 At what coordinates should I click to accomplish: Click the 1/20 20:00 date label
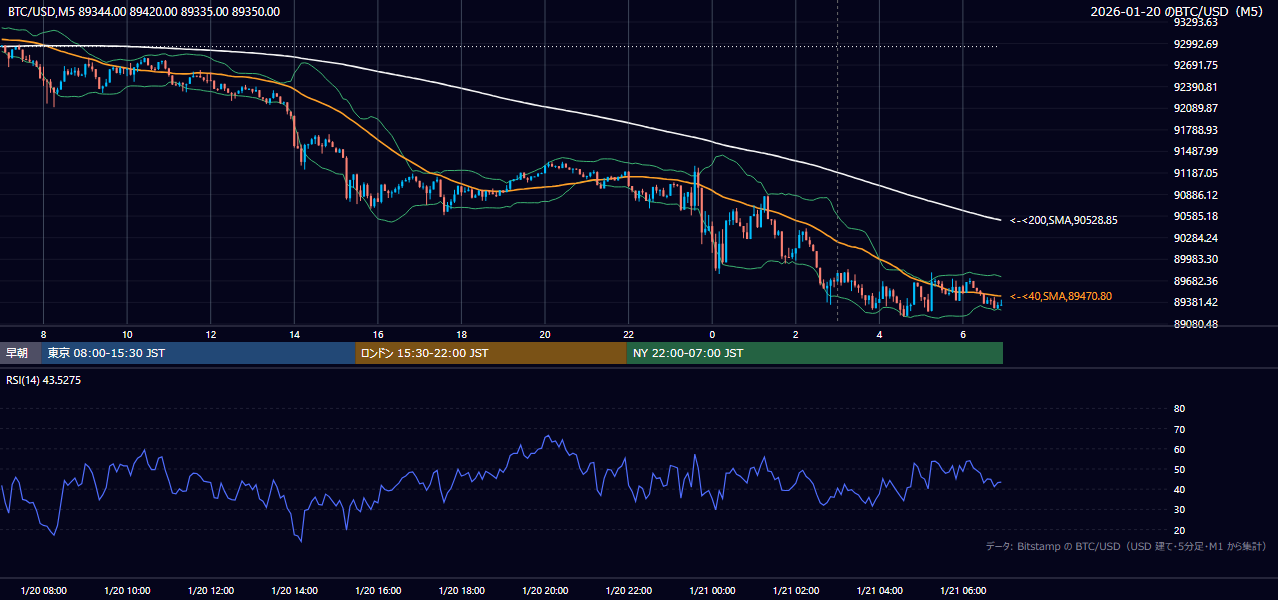[x=545, y=591]
